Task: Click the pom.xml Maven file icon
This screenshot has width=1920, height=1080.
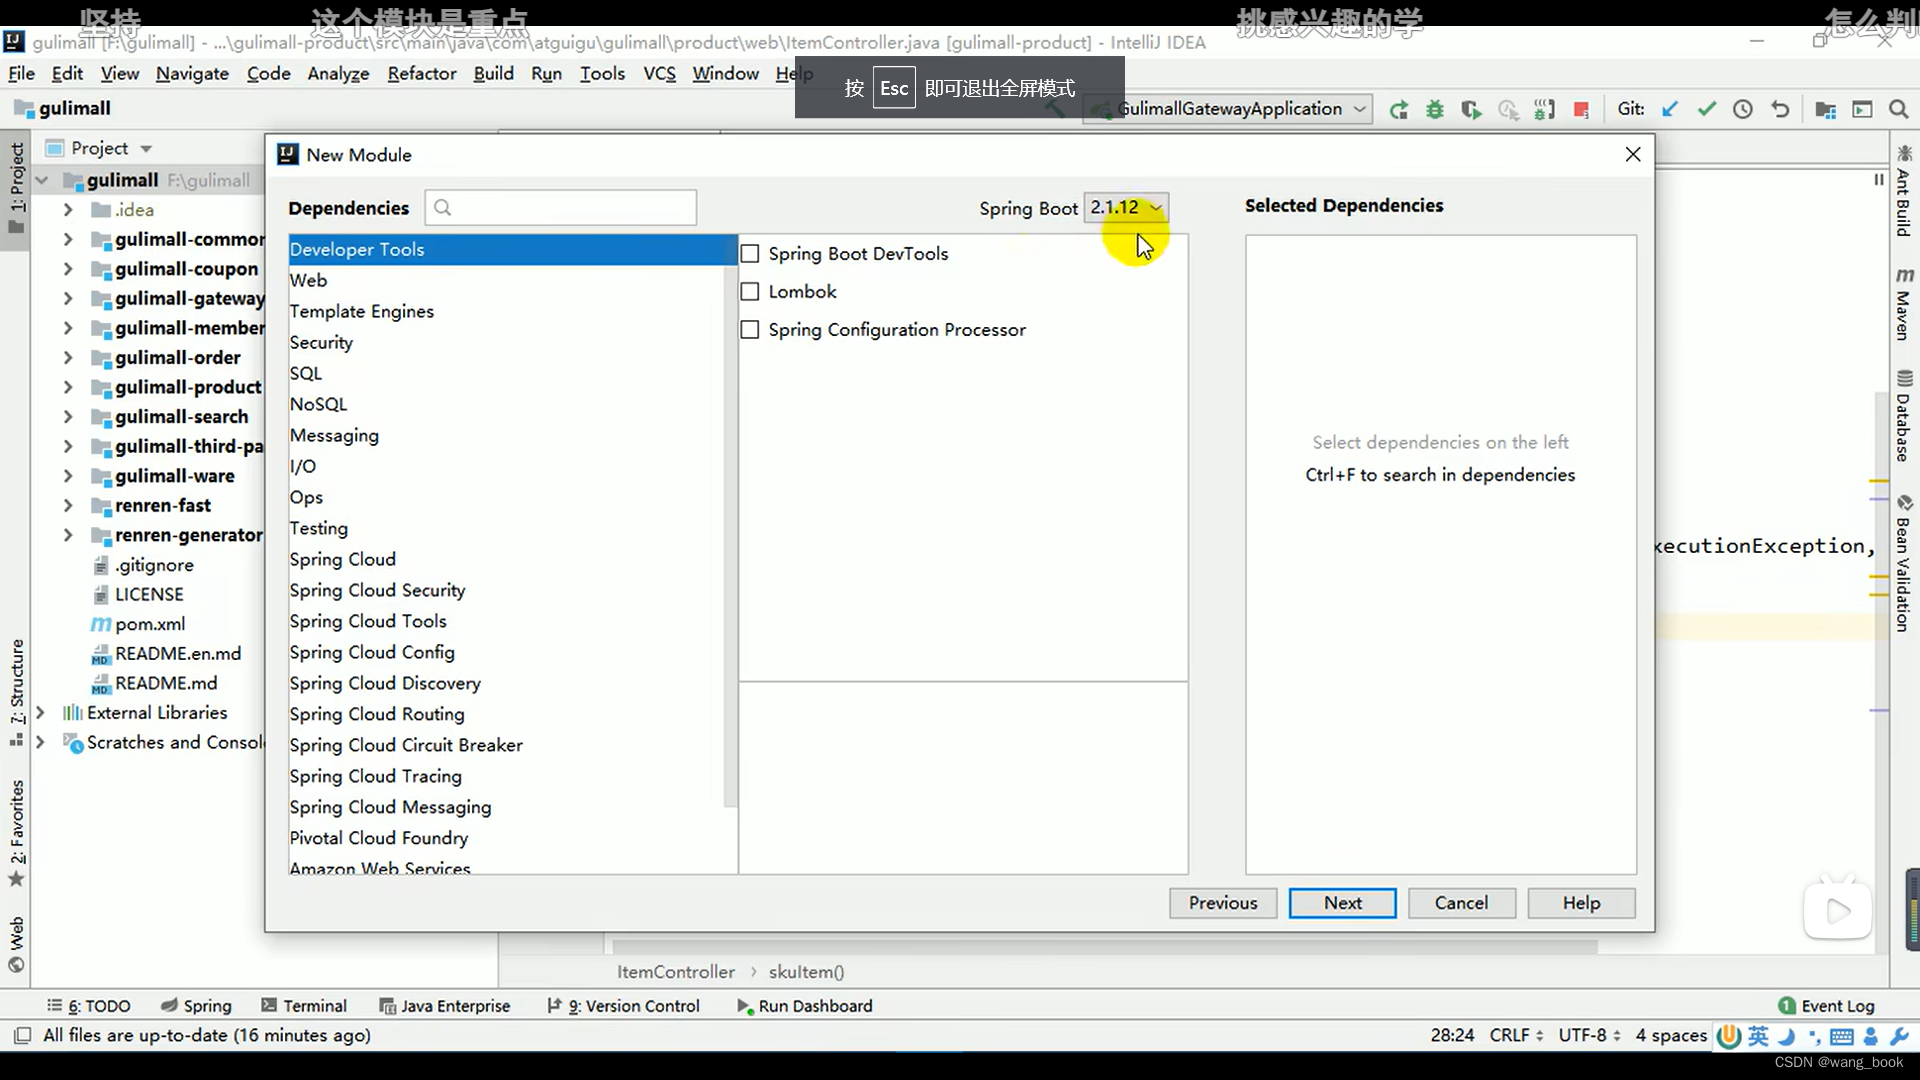Action: pos(101,624)
